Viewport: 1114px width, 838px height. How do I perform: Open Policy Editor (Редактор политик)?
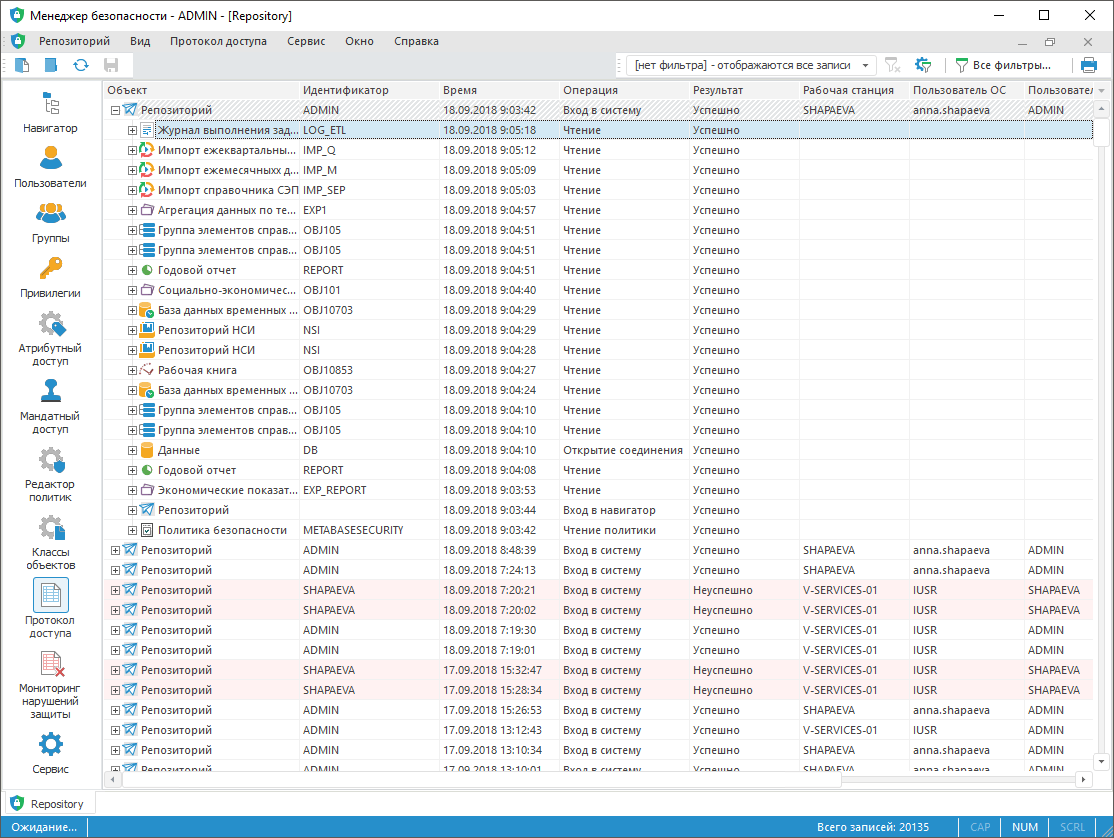pyautogui.click(x=50, y=474)
